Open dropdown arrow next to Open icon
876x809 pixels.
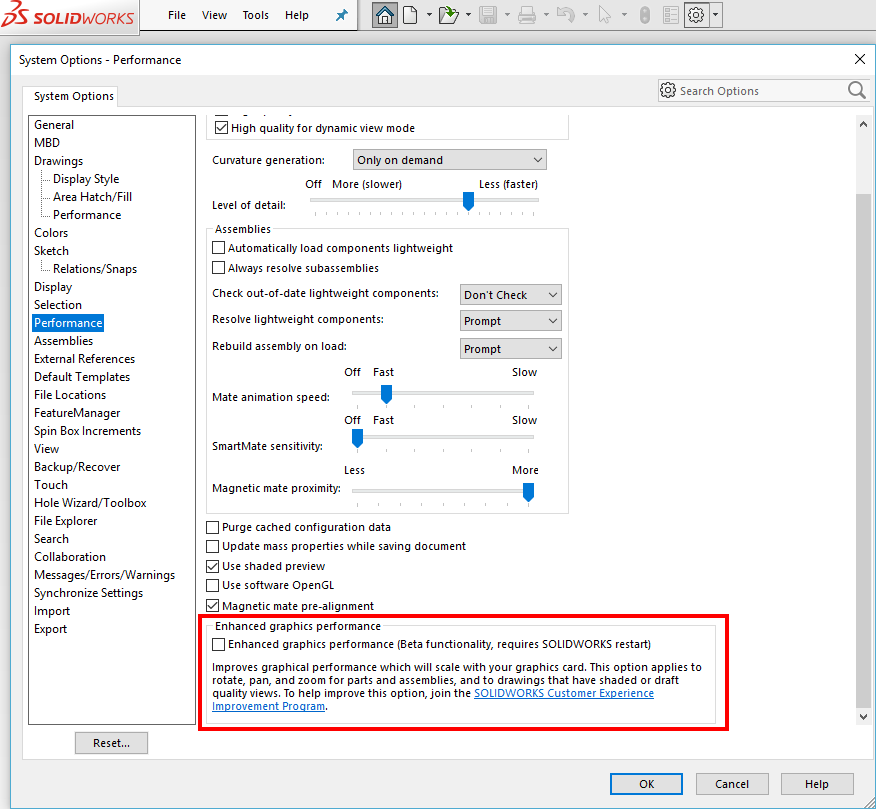point(468,15)
